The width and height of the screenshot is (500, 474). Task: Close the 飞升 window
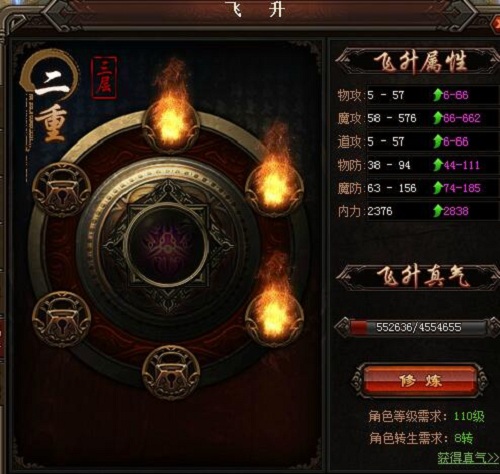pos(496,23)
